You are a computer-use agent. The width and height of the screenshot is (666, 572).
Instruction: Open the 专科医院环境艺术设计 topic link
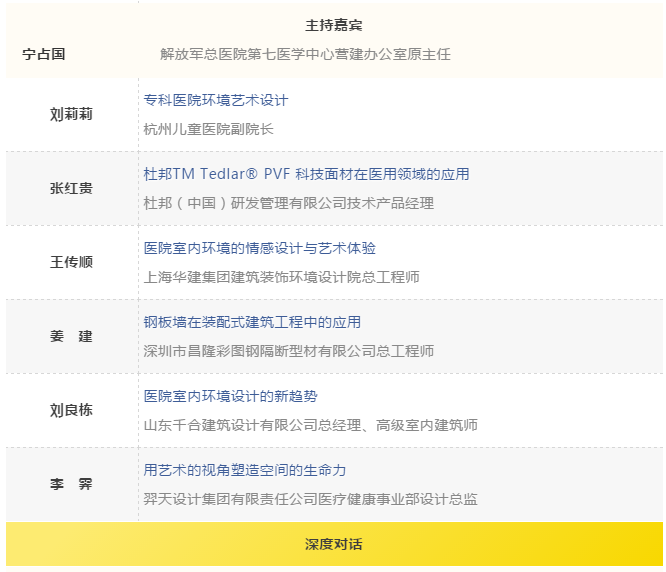pyautogui.click(x=216, y=100)
